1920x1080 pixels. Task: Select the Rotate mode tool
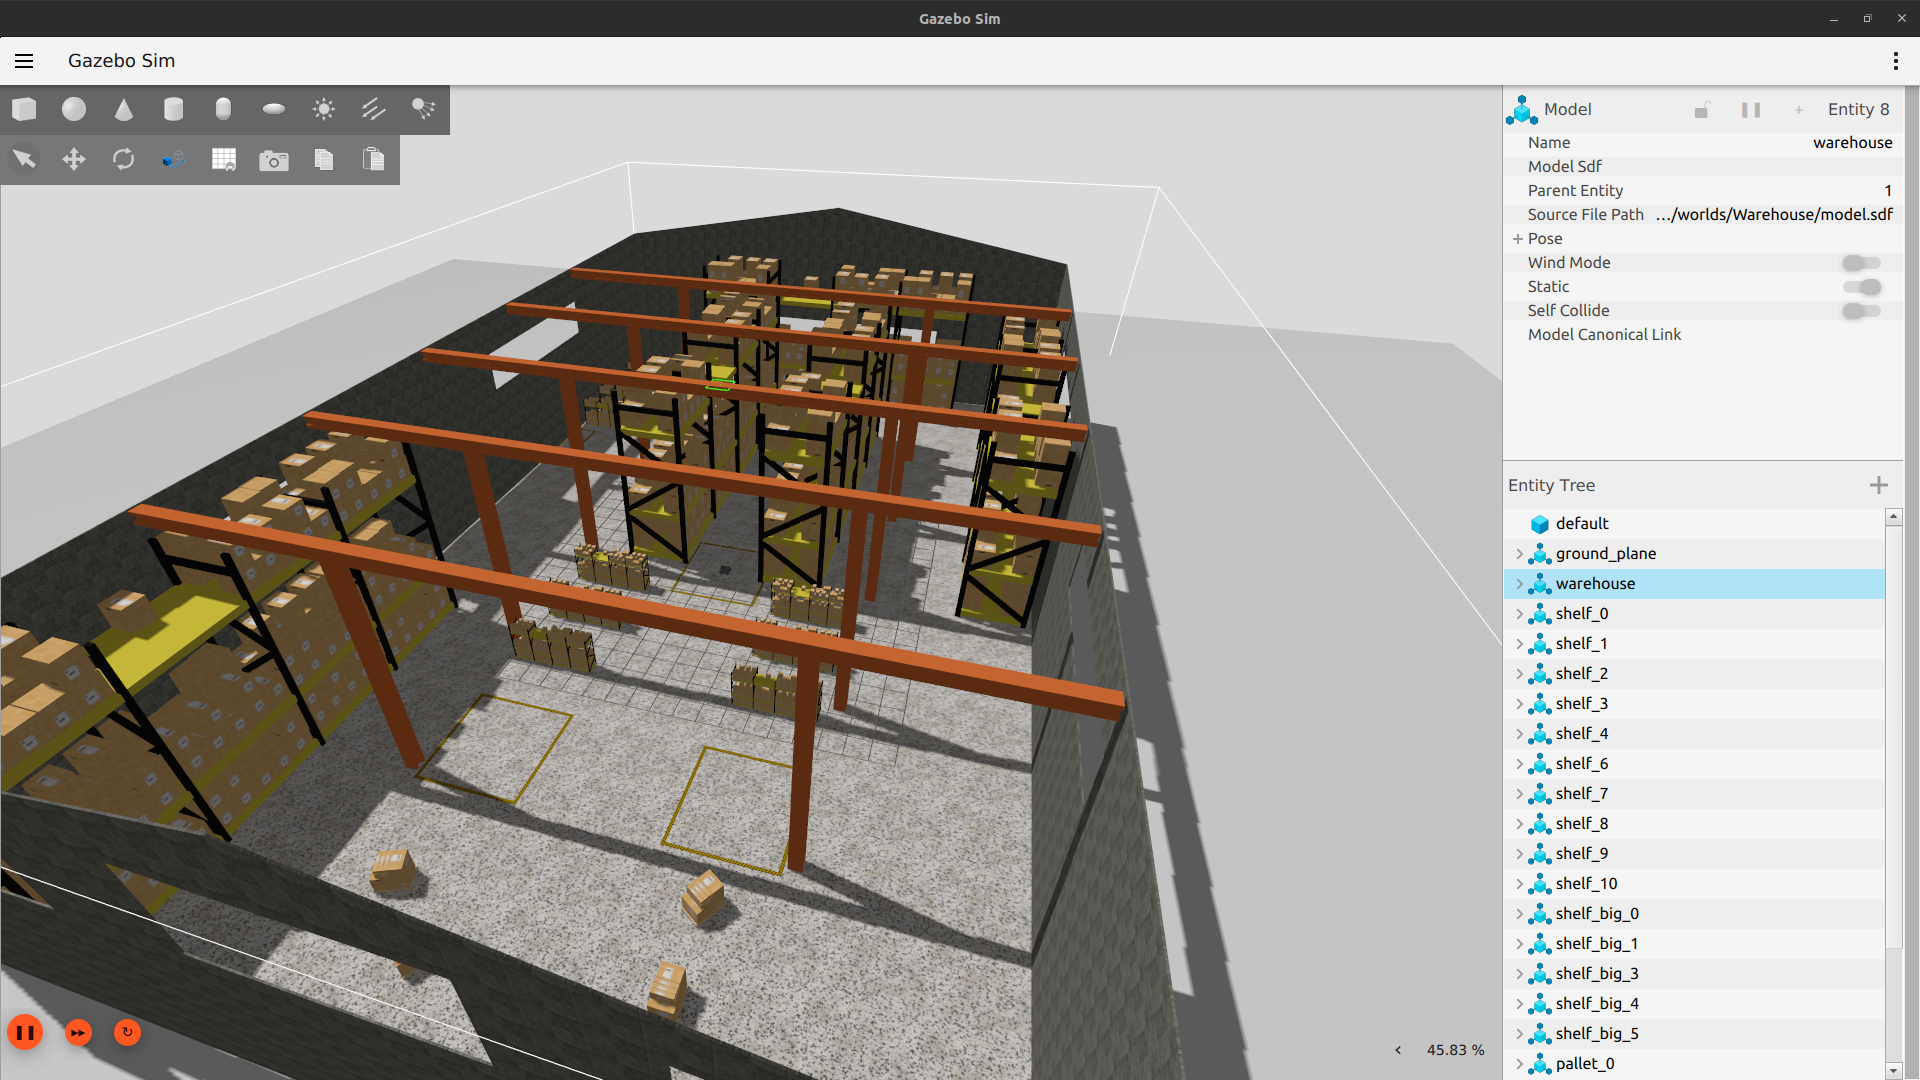[x=124, y=159]
